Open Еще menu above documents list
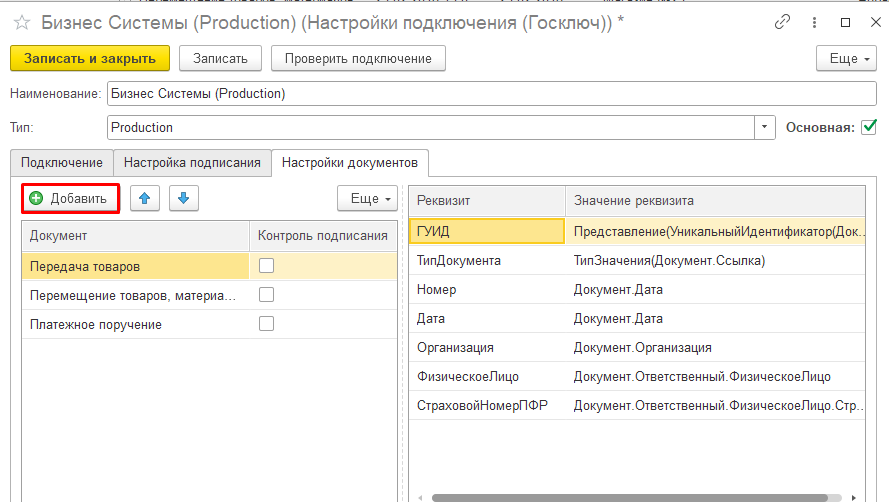This screenshot has height=502, width=889. (367, 199)
